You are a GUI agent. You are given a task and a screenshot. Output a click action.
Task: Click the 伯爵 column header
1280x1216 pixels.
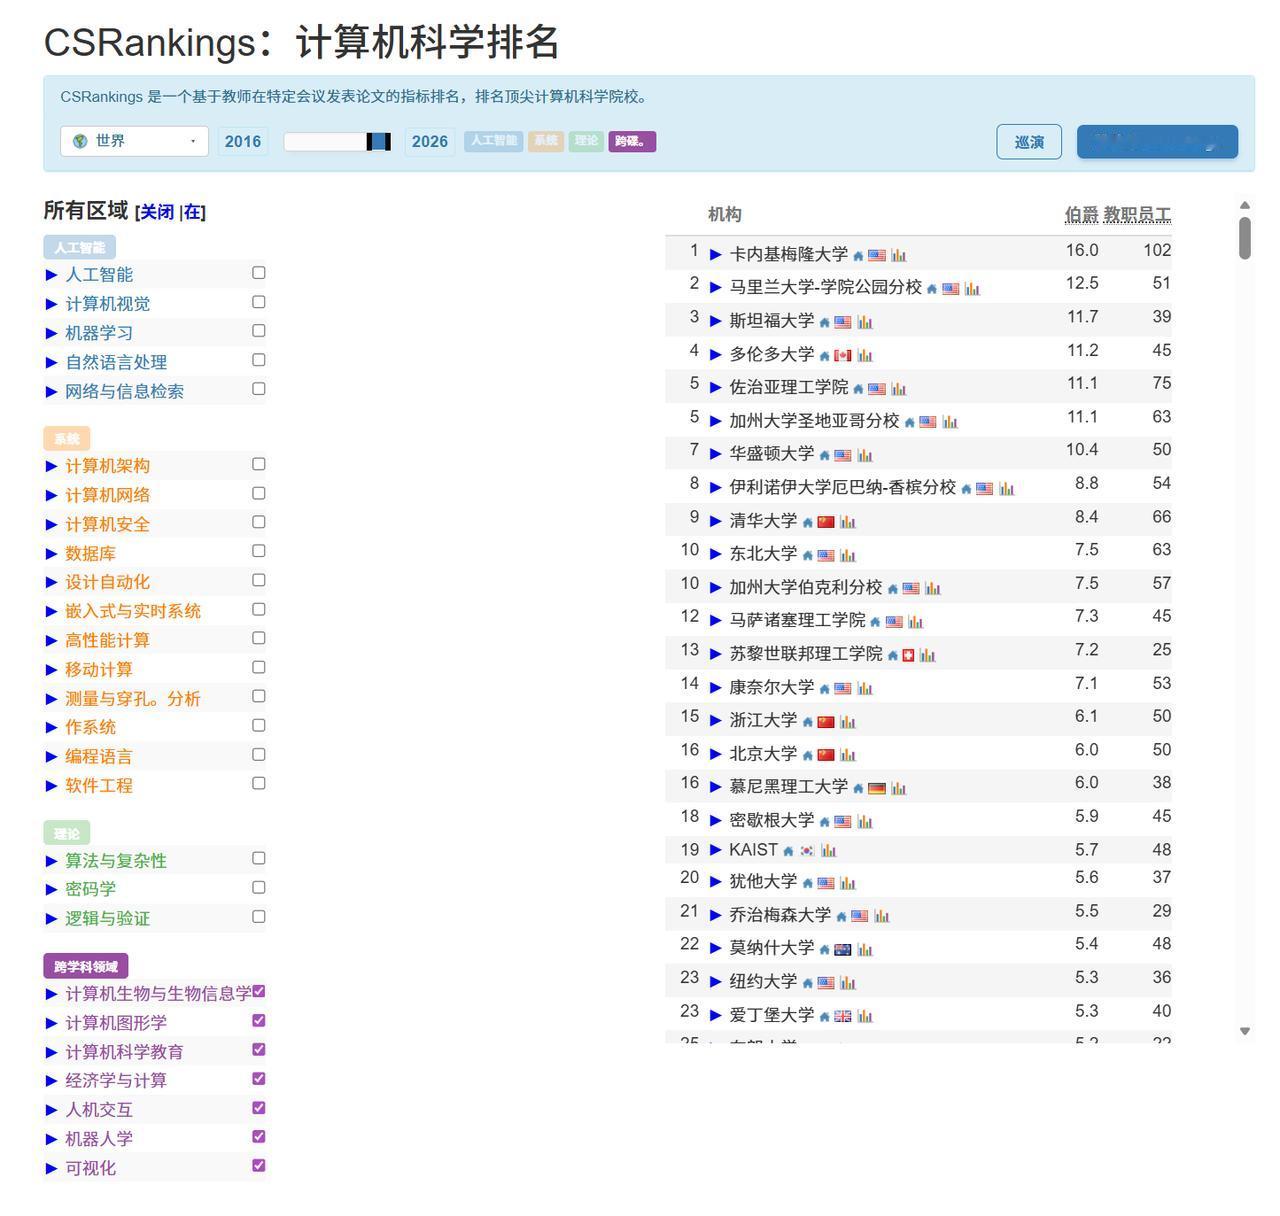coord(1081,215)
